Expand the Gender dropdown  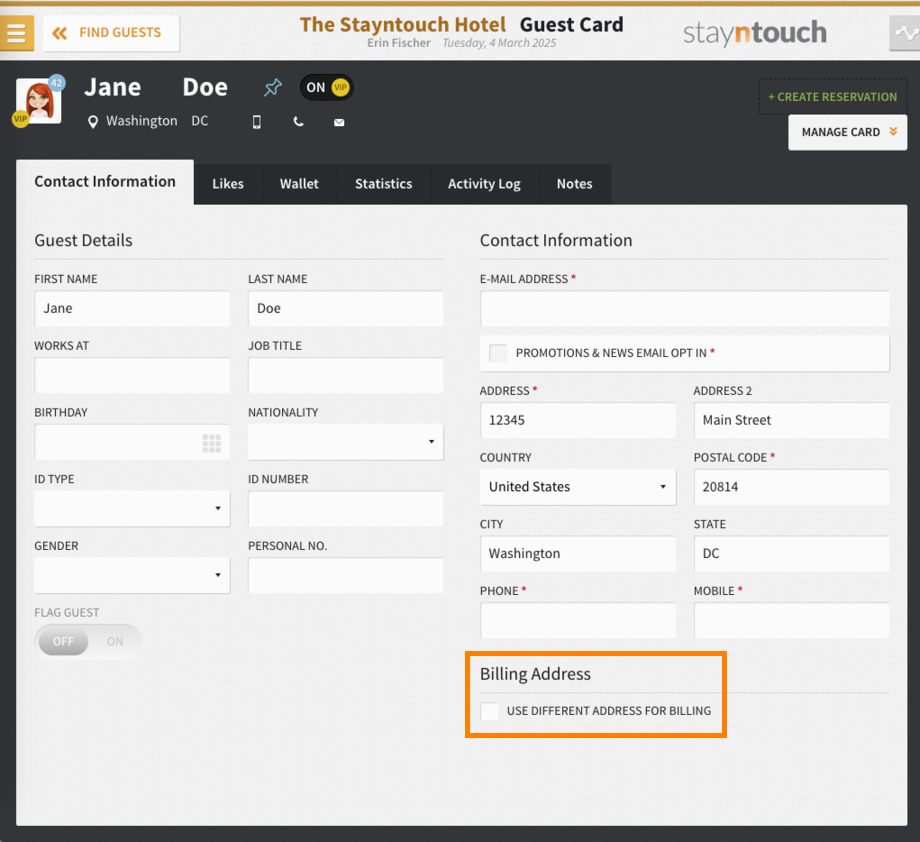coord(132,576)
